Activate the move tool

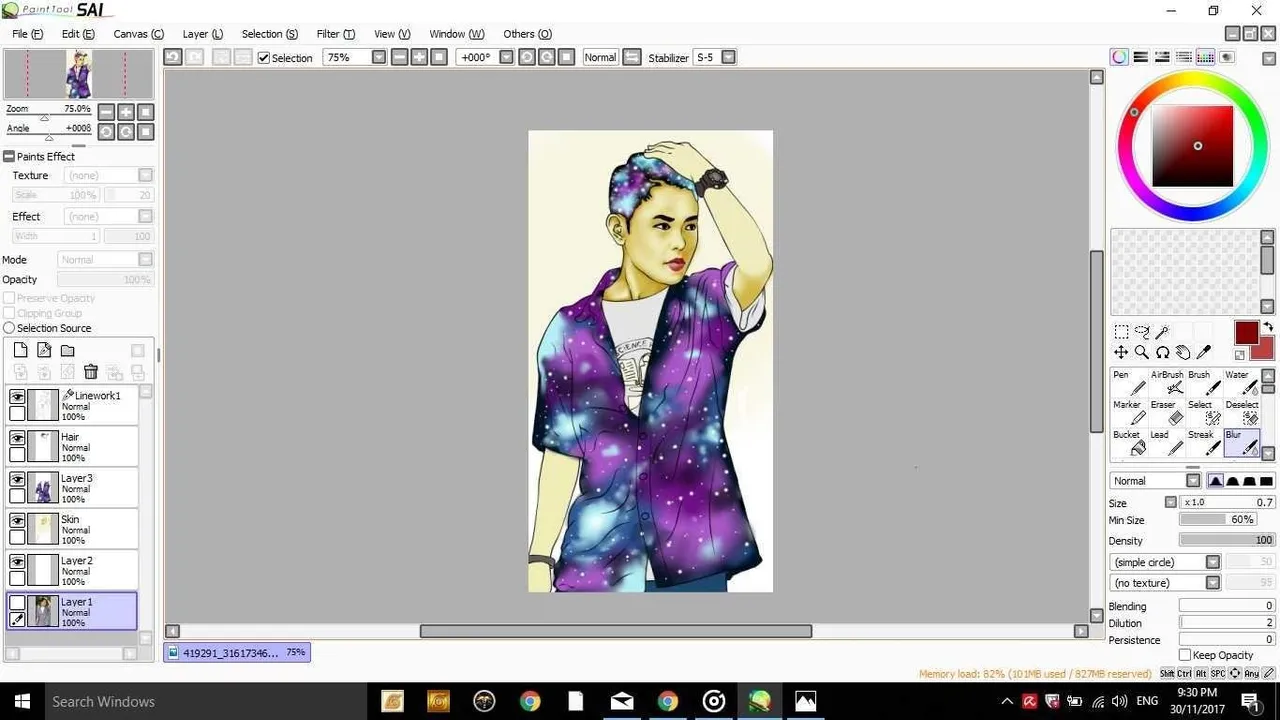click(1121, 352)
